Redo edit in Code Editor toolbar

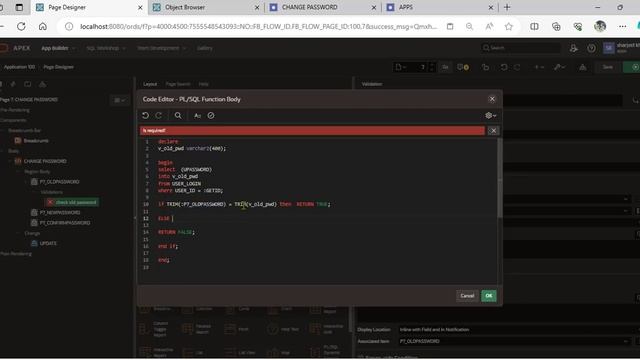(159, 116)
